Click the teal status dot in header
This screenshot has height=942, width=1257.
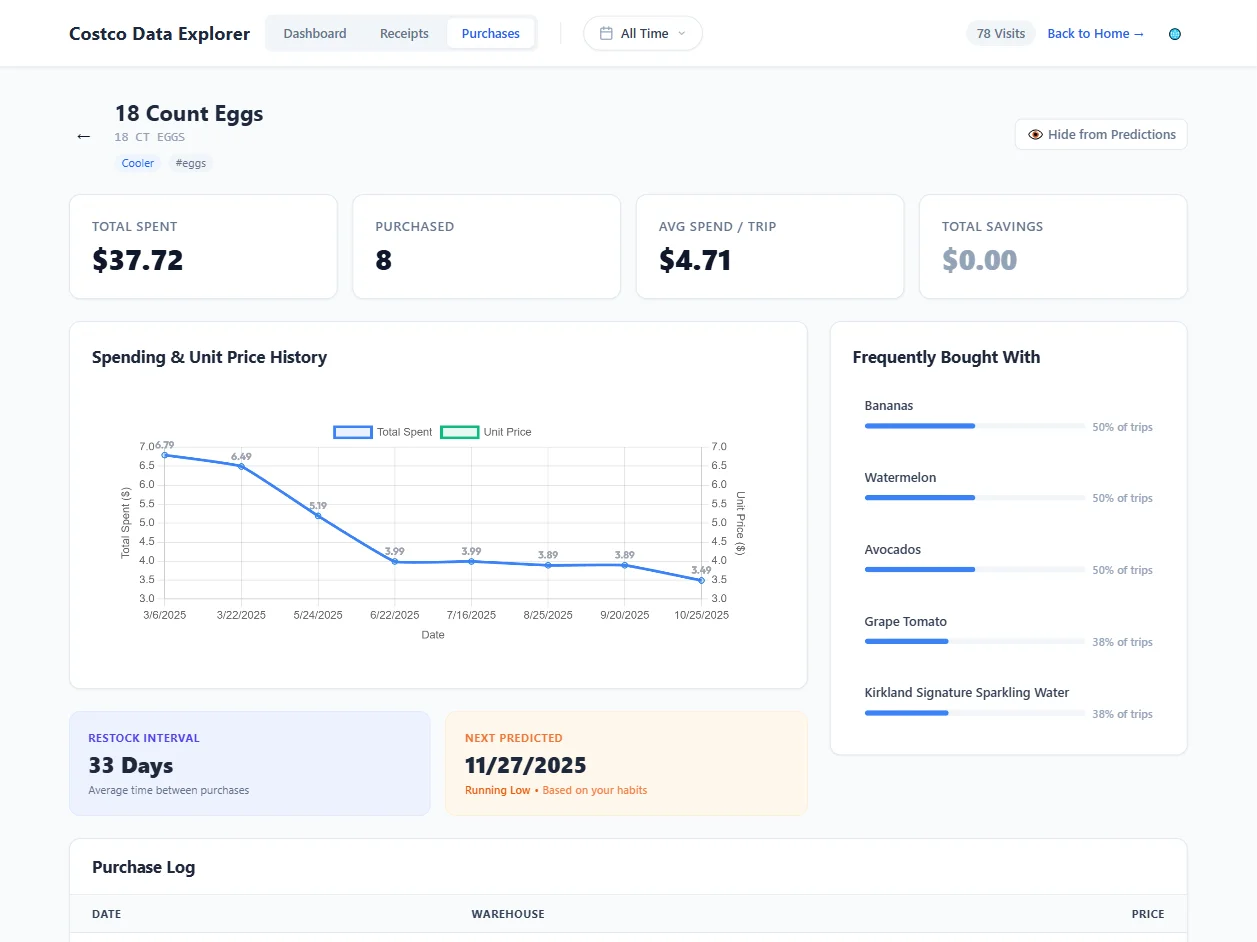click(x=1175, y=34)
